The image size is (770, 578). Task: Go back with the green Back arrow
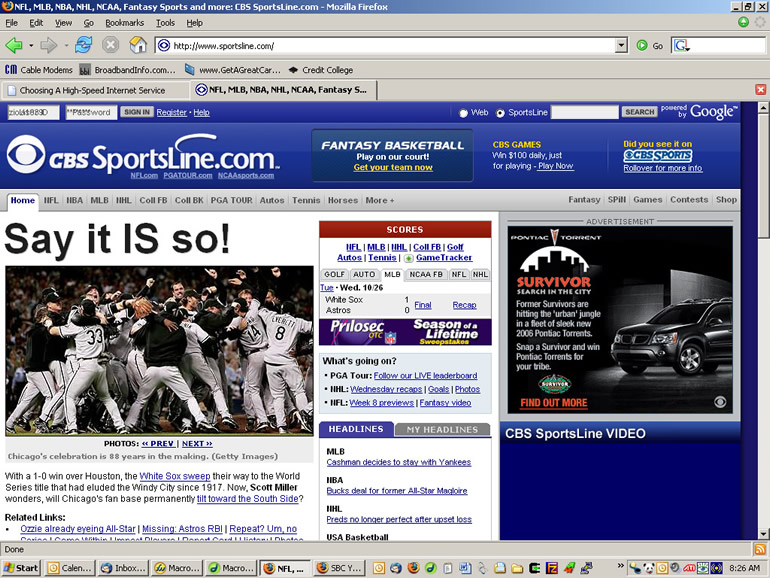tap(14, 46)
